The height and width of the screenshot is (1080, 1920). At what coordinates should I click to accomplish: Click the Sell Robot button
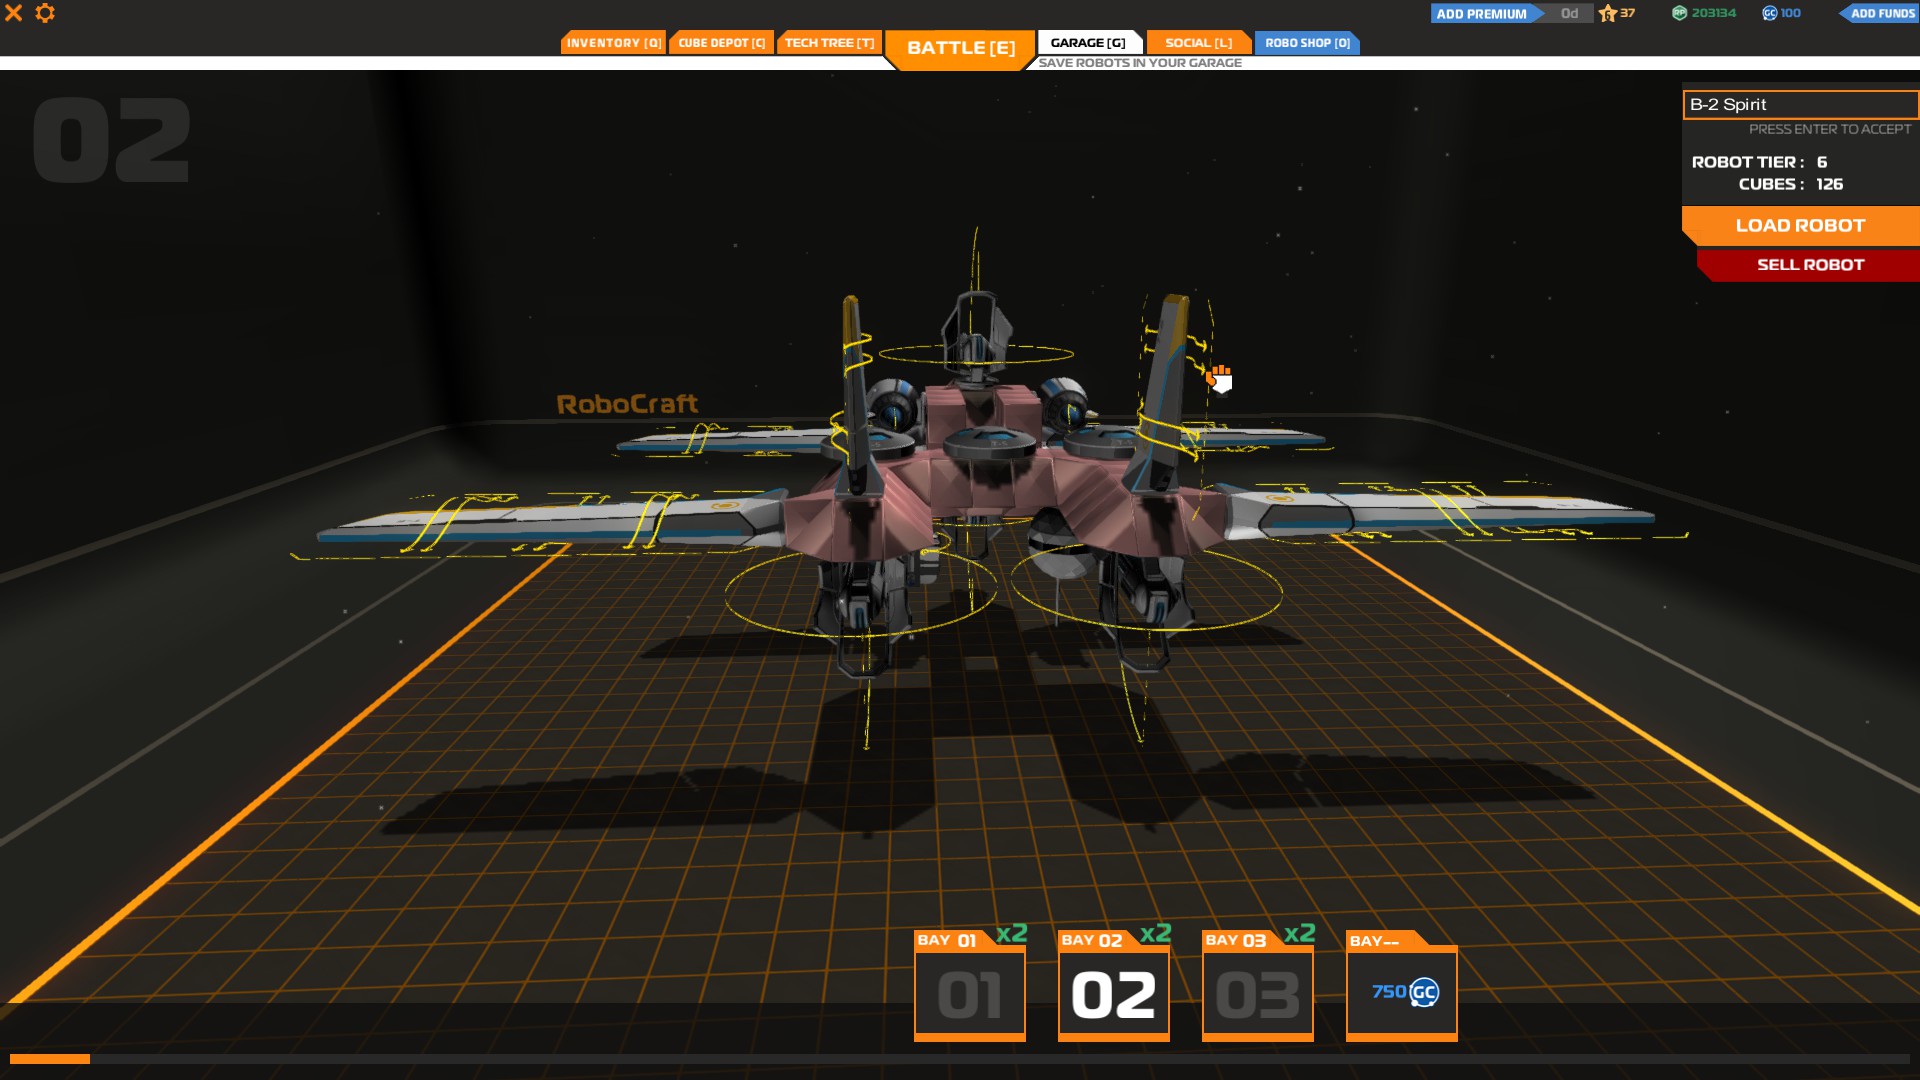(x=1810, y=265)
